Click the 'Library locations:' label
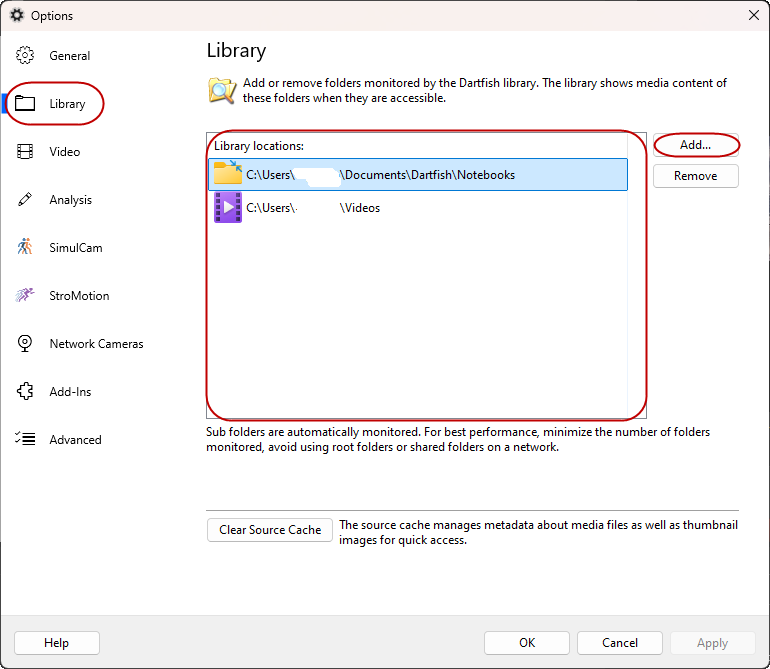770x669 pixels. [x=259, y=146]
